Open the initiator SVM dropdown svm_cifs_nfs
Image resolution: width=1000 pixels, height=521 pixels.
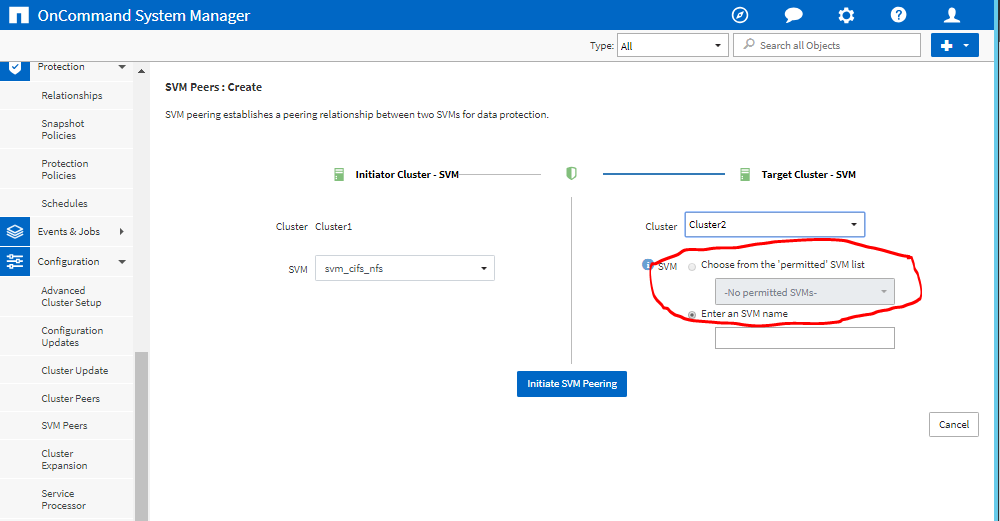[404, 268]
